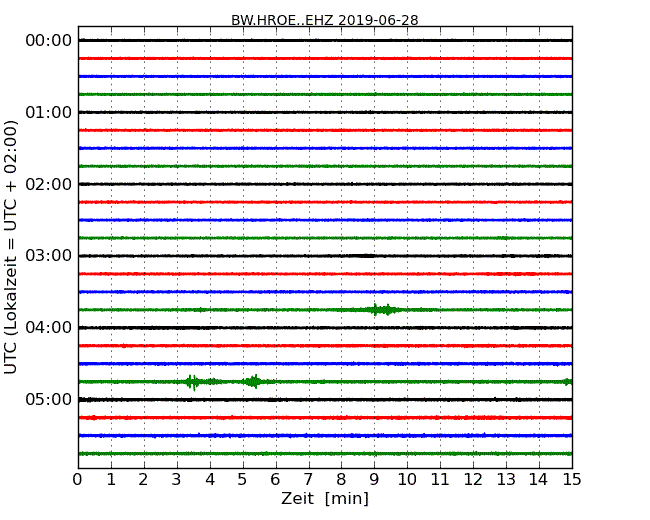This screenshot has width=650, height=520.
Task: Pick the 02:00 y-axis tick label
Action: [49, 184]
